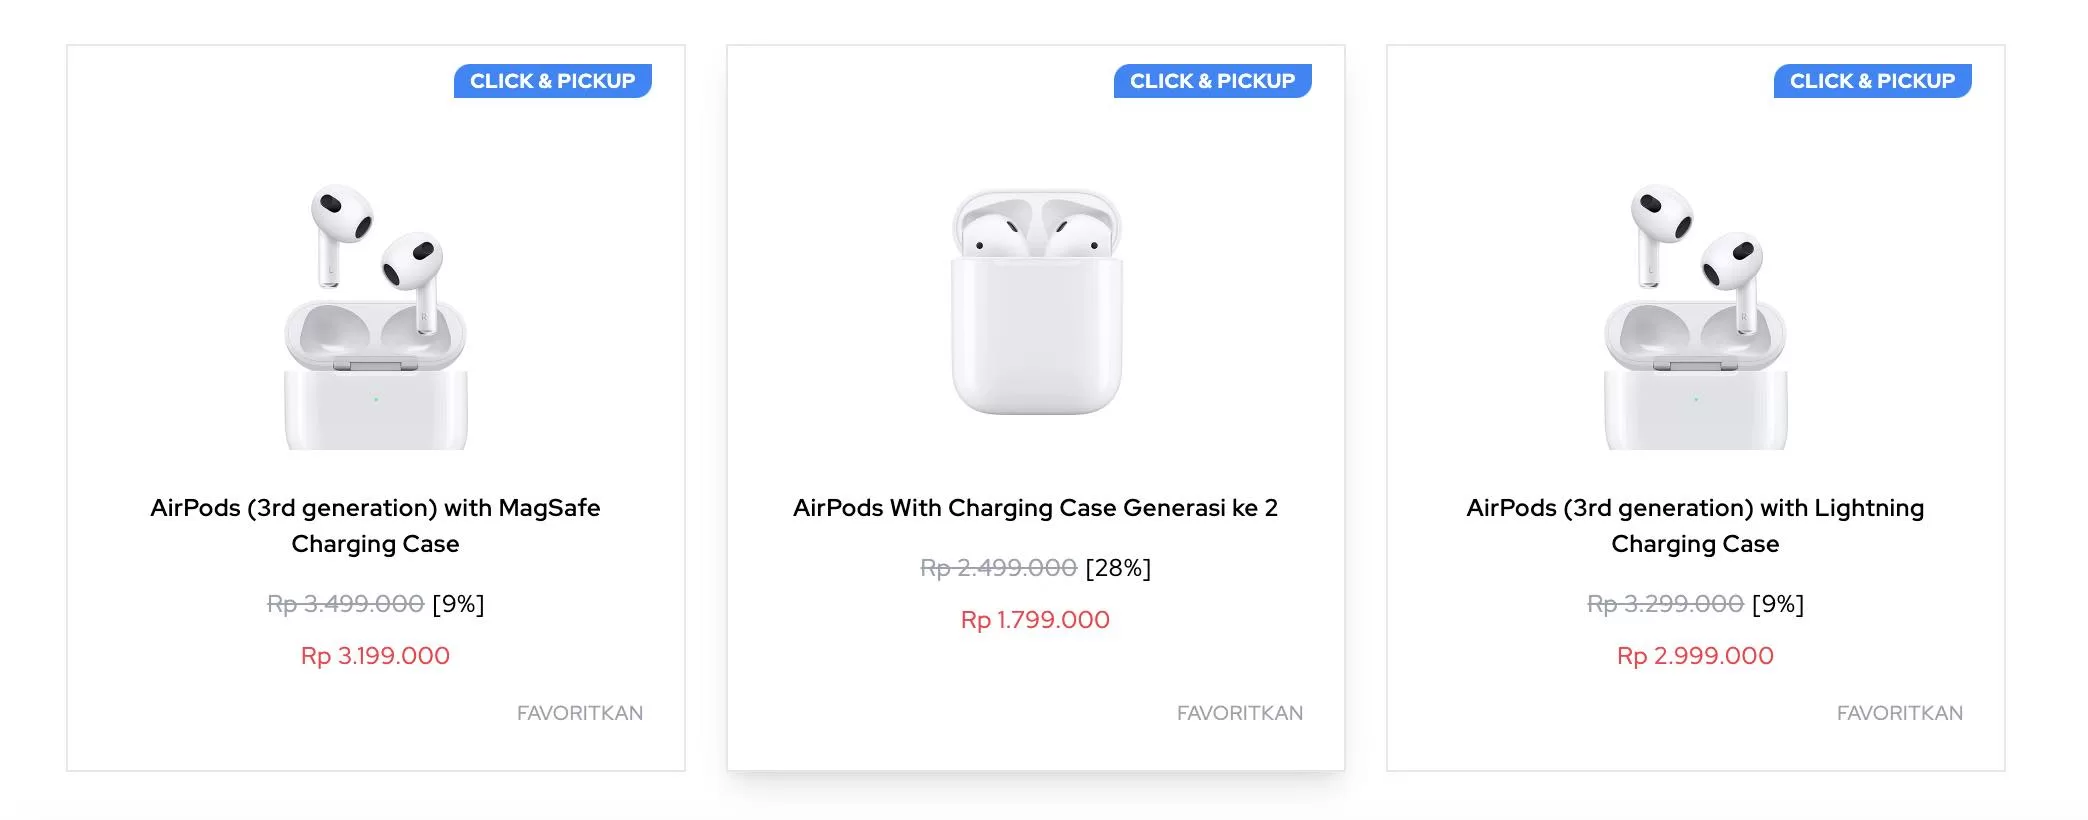Click the Click & Pickup badge on AirPods Generasi 2
The image size is (2088, 820).
pos(1212,81)
